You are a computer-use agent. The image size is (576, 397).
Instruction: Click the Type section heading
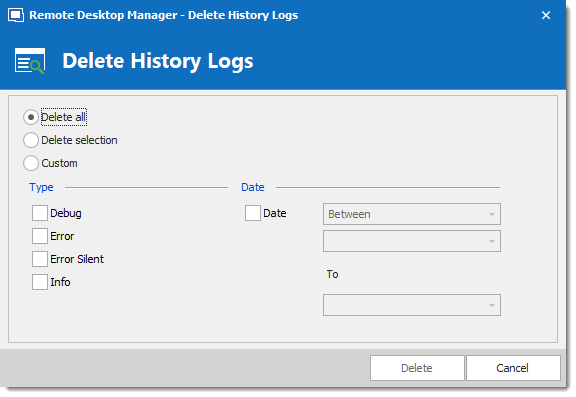(x=42, y=187)
